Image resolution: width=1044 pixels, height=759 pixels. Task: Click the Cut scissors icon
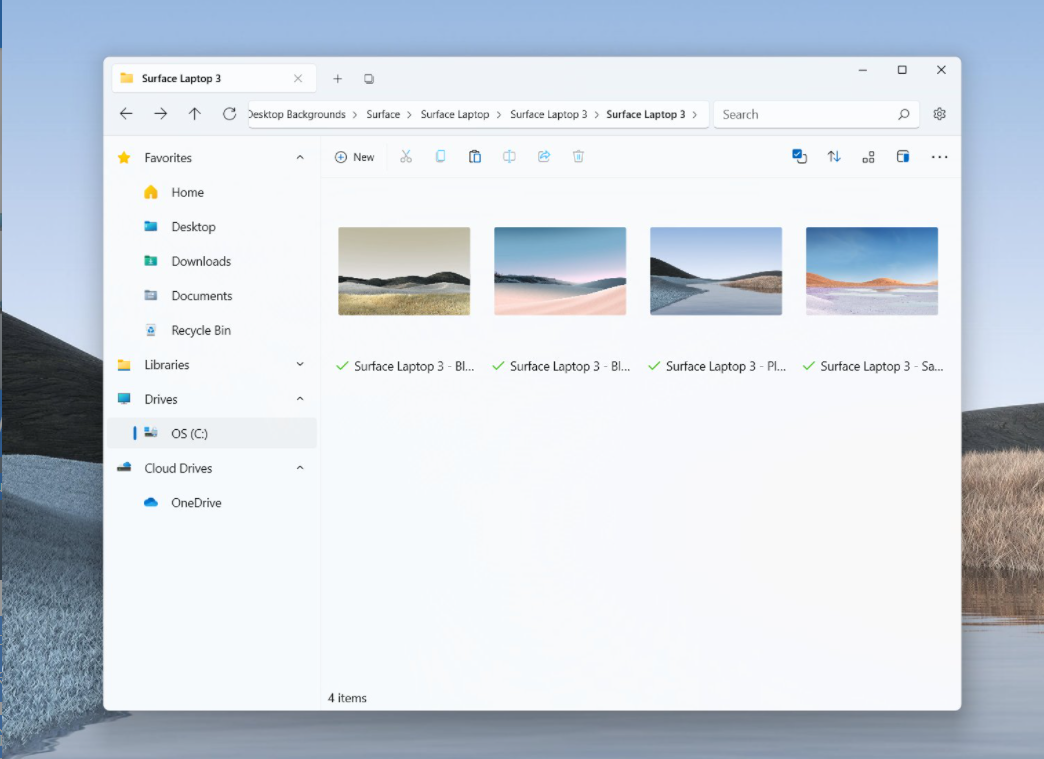pos(405,156)
